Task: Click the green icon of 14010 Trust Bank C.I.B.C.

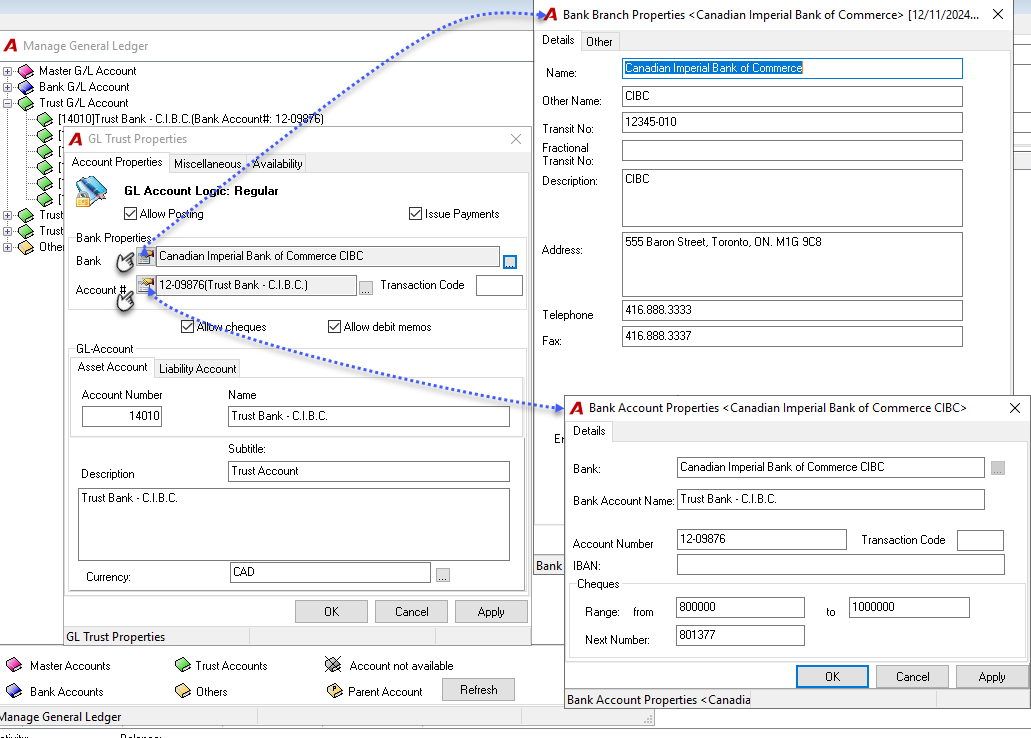Action: 45,119
